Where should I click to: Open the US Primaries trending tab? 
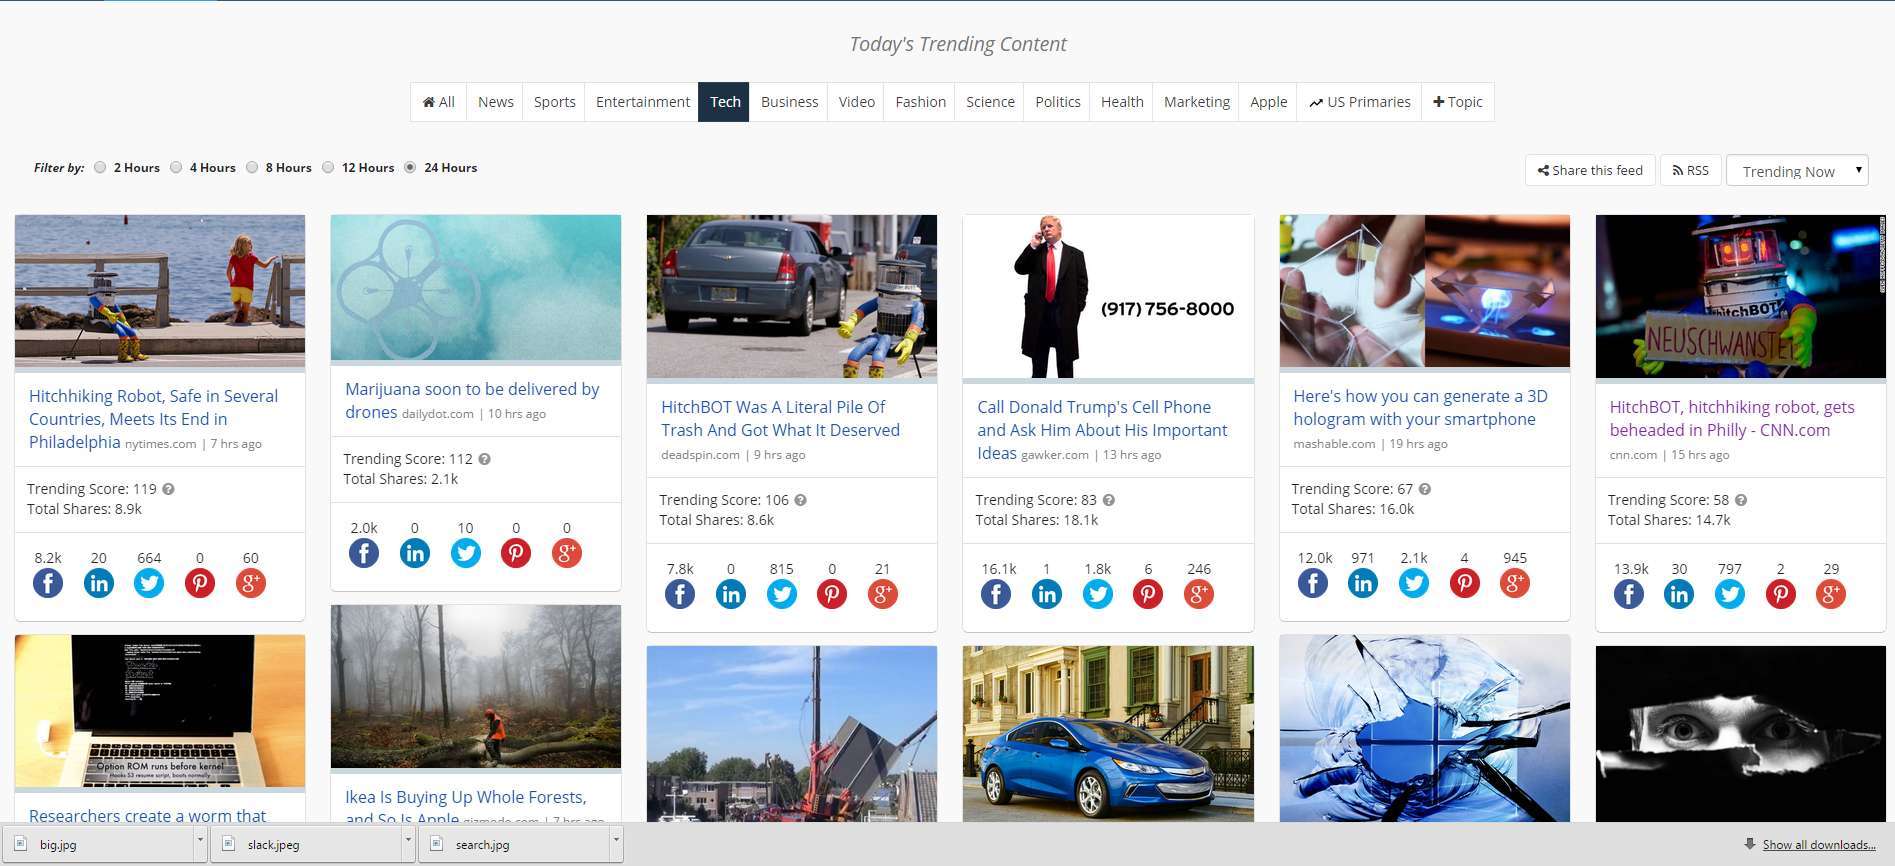pos(1359,102)
